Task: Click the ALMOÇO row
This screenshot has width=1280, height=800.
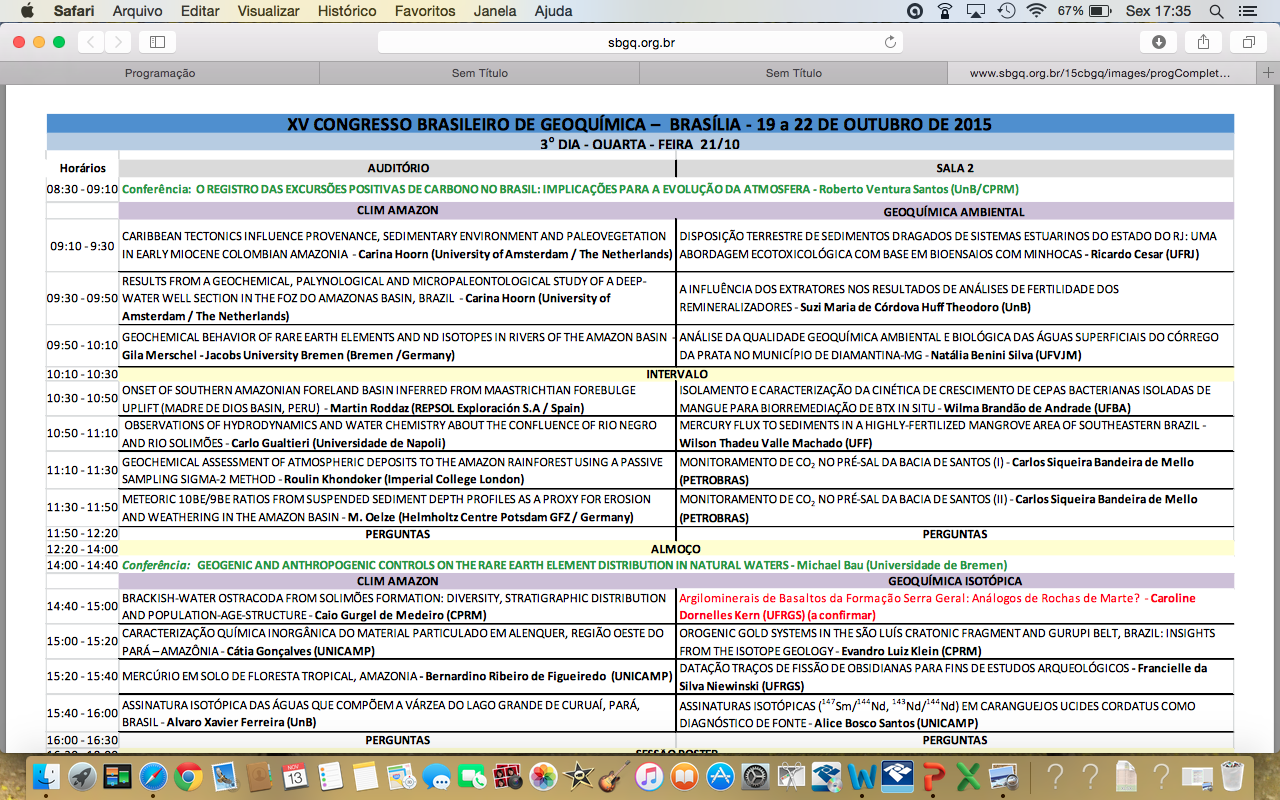Action: pyautogui.click(x=677, y=549)
